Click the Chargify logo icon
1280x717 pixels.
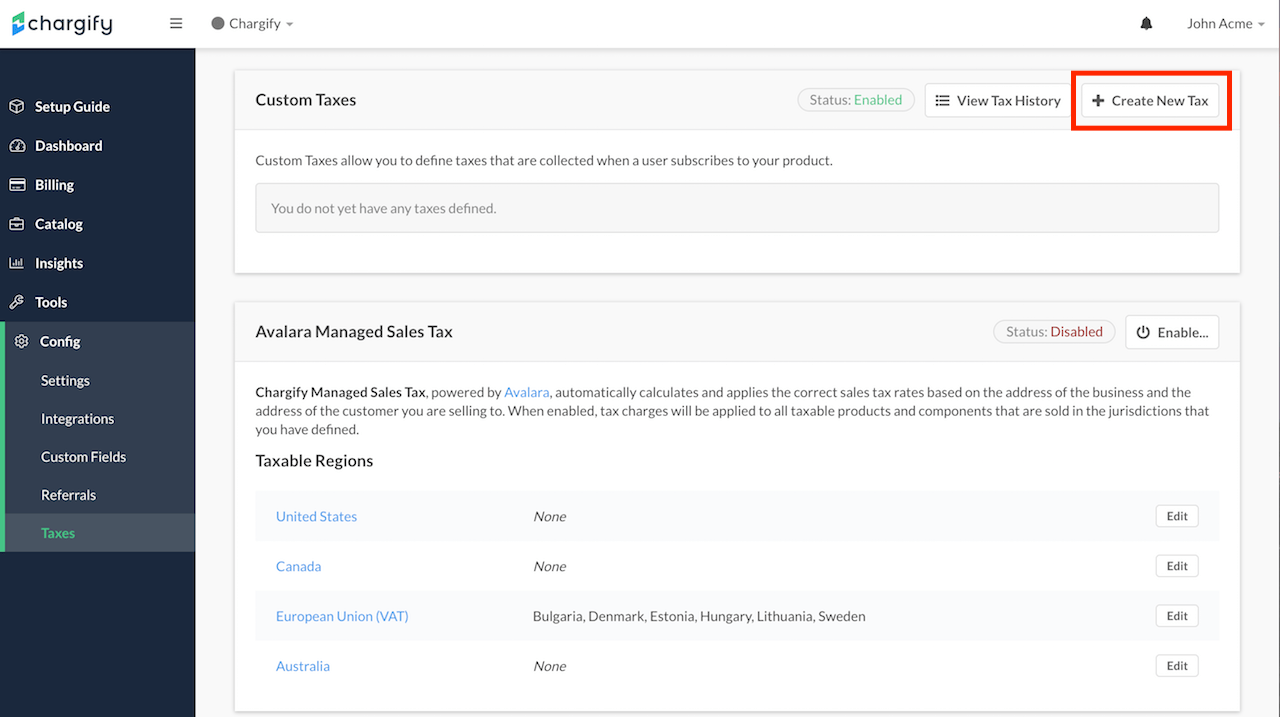point(19,24)
